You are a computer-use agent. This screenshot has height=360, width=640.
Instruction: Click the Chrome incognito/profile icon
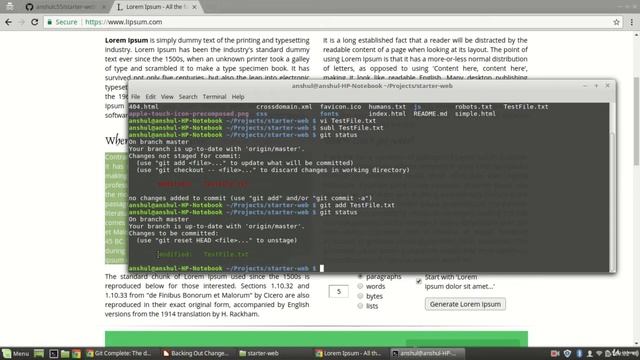pos(9,7)
